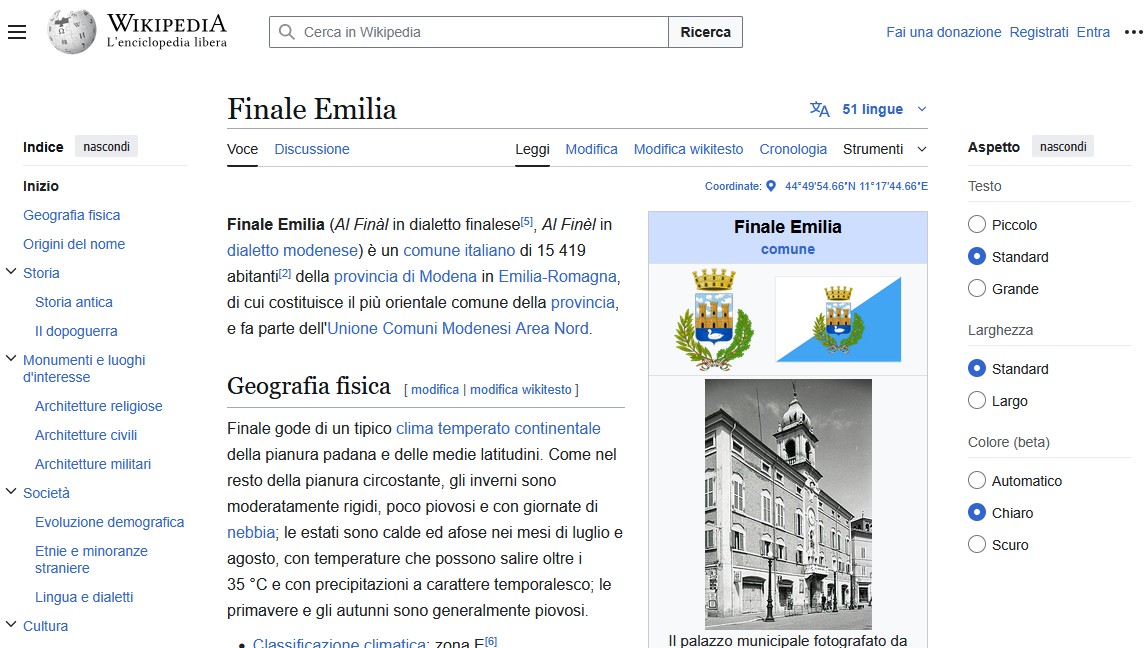Click nascondi to hide the Aspetto panel
The width and height of the screenshot is (1147, 648).
[x=1062, y=146]
